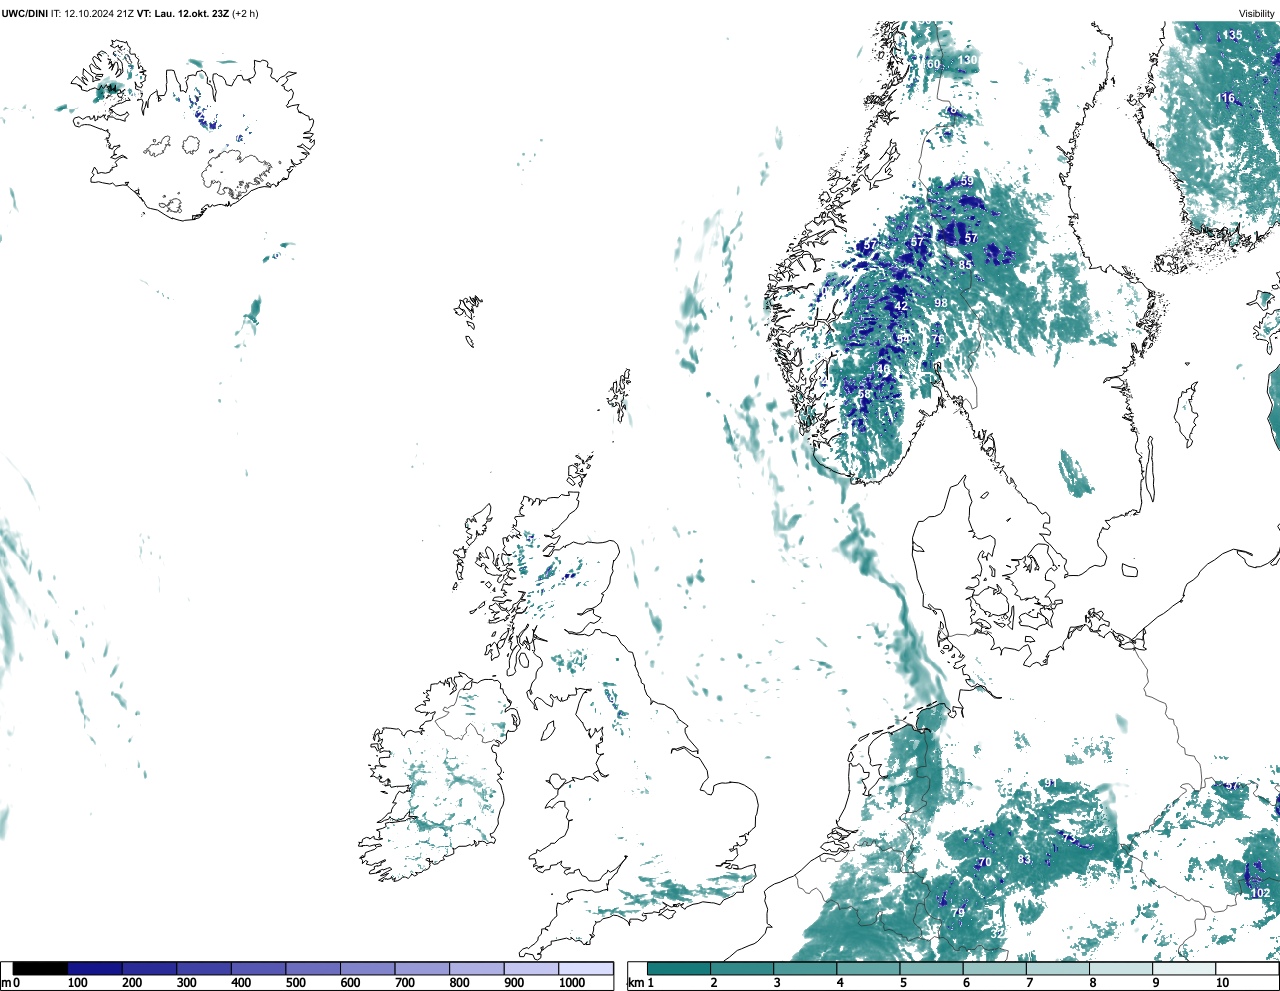This screenshot has height=991, width=1280.
Task: Click the 'Visibility' title text
Action: (x=1257, y=13)
